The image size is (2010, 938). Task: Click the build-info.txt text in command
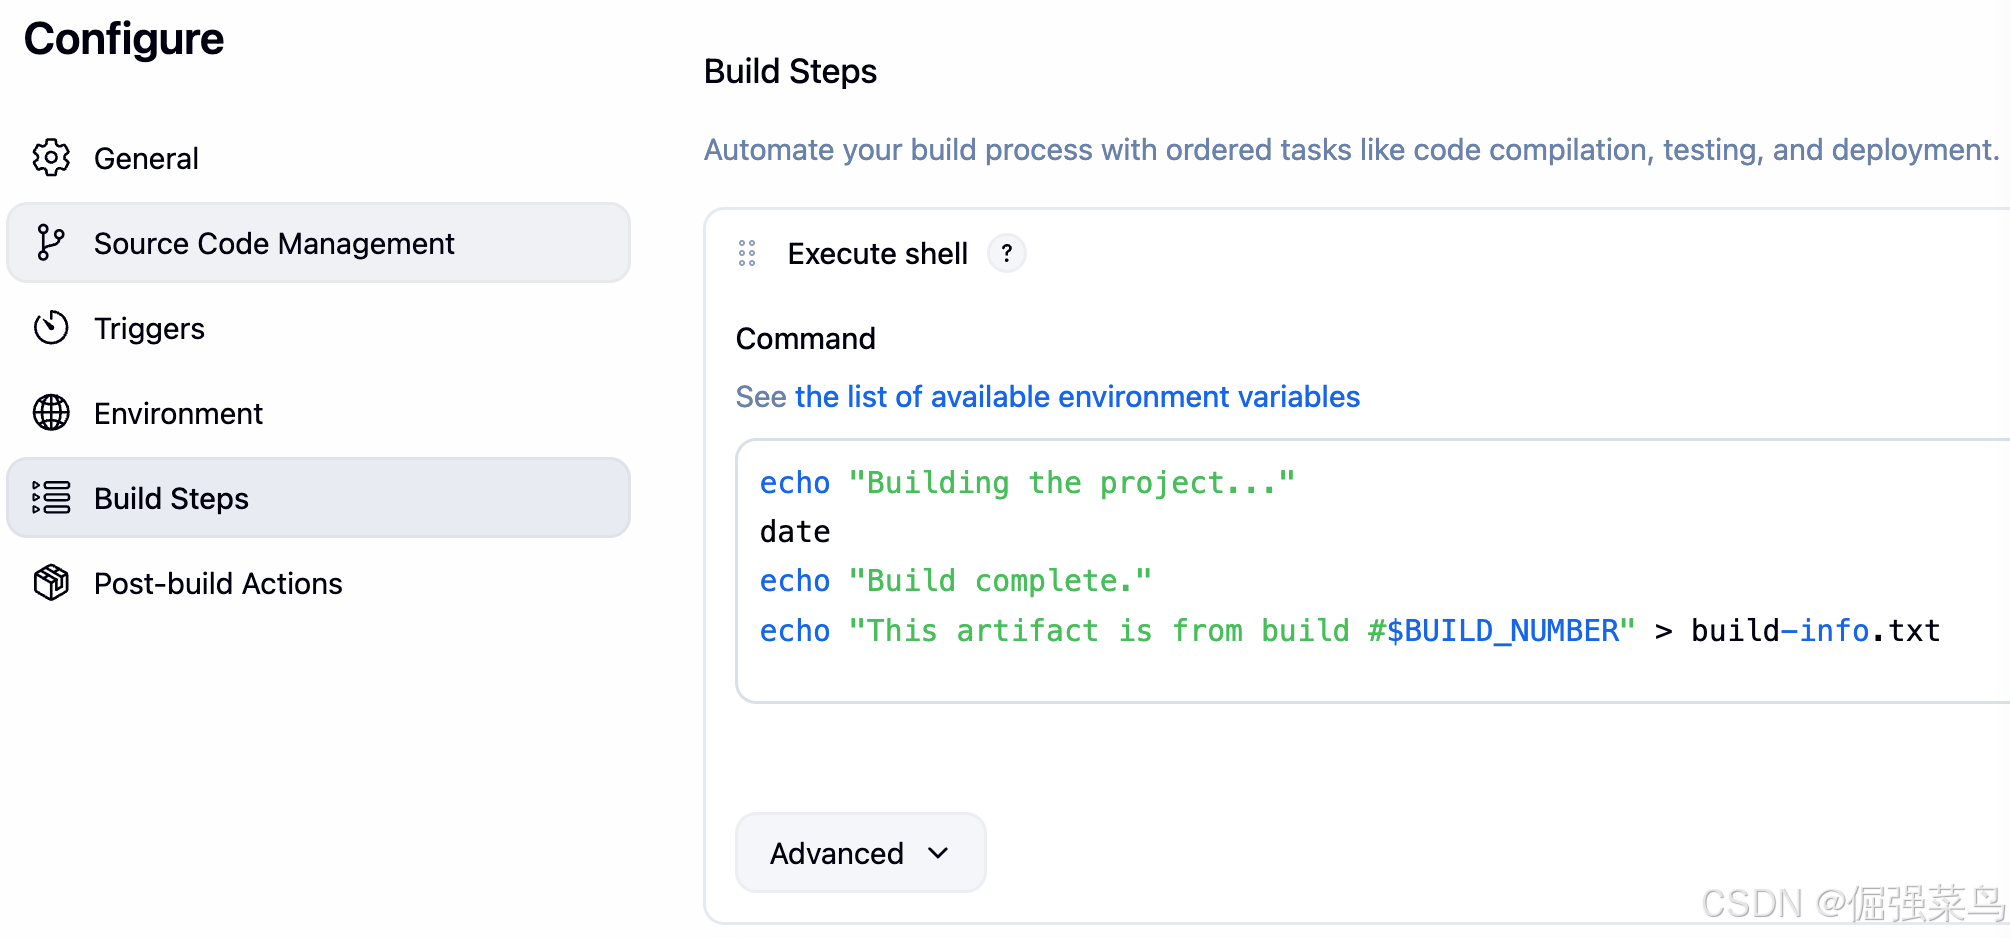click(1815, 631)
